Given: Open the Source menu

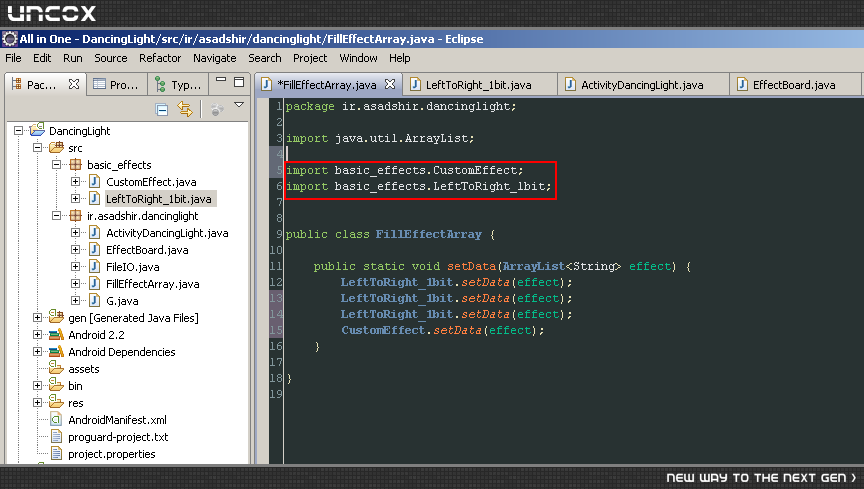Looking at the screenshot, I should pos(111,58).
